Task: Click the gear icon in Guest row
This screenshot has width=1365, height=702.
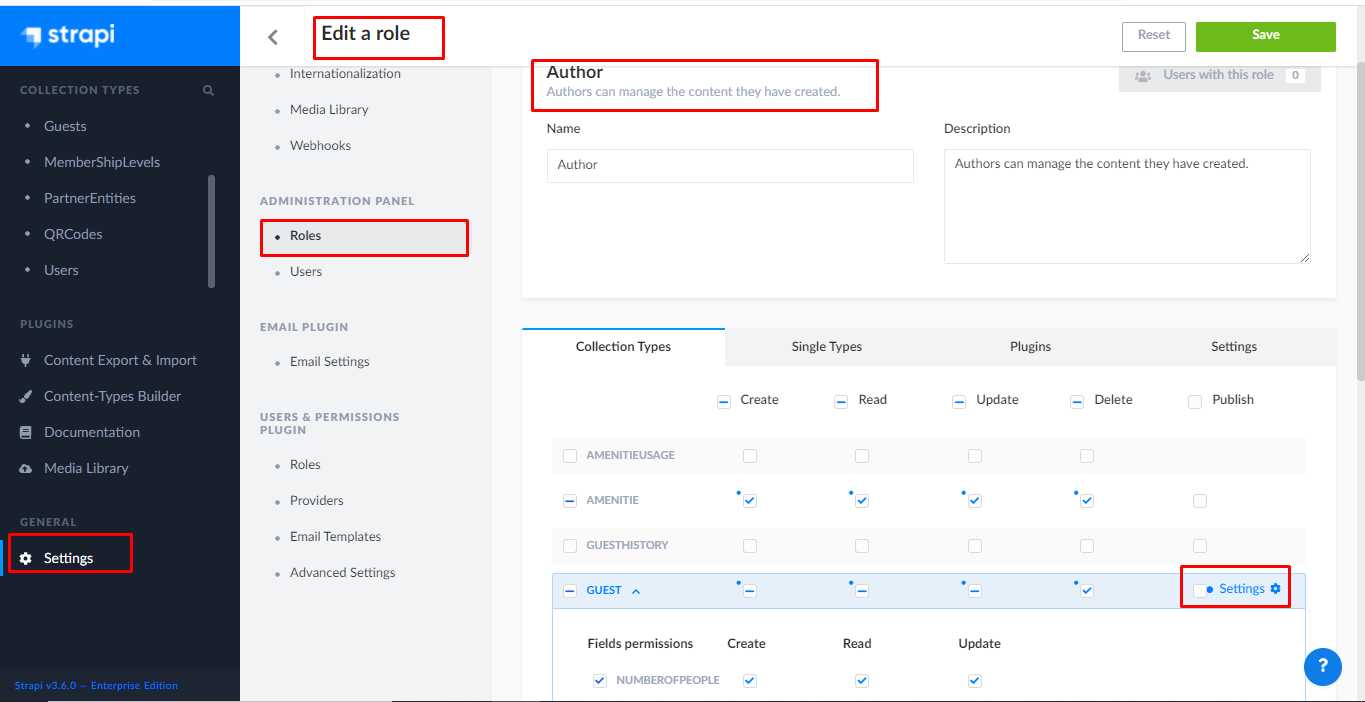Action: coord(1275,589)
